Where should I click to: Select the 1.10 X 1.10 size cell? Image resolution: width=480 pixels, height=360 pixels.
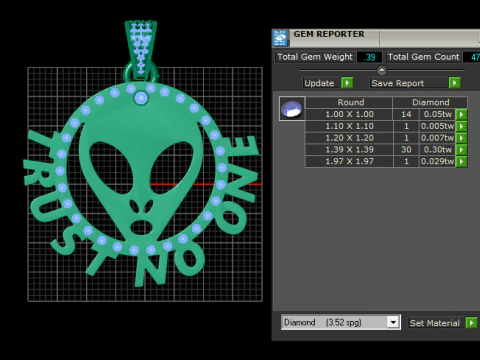[349, 126]
